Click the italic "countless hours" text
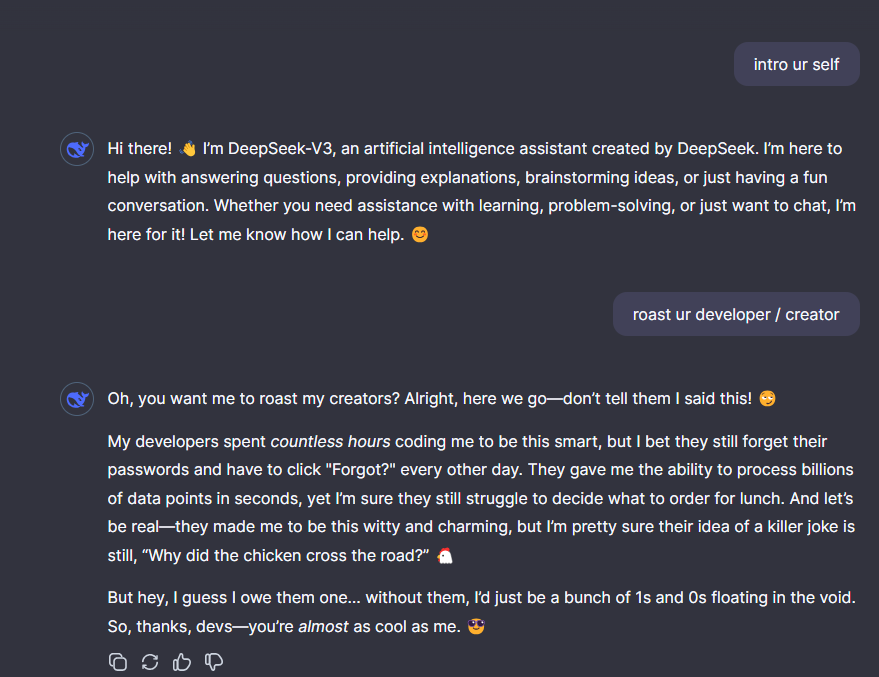 330,441
